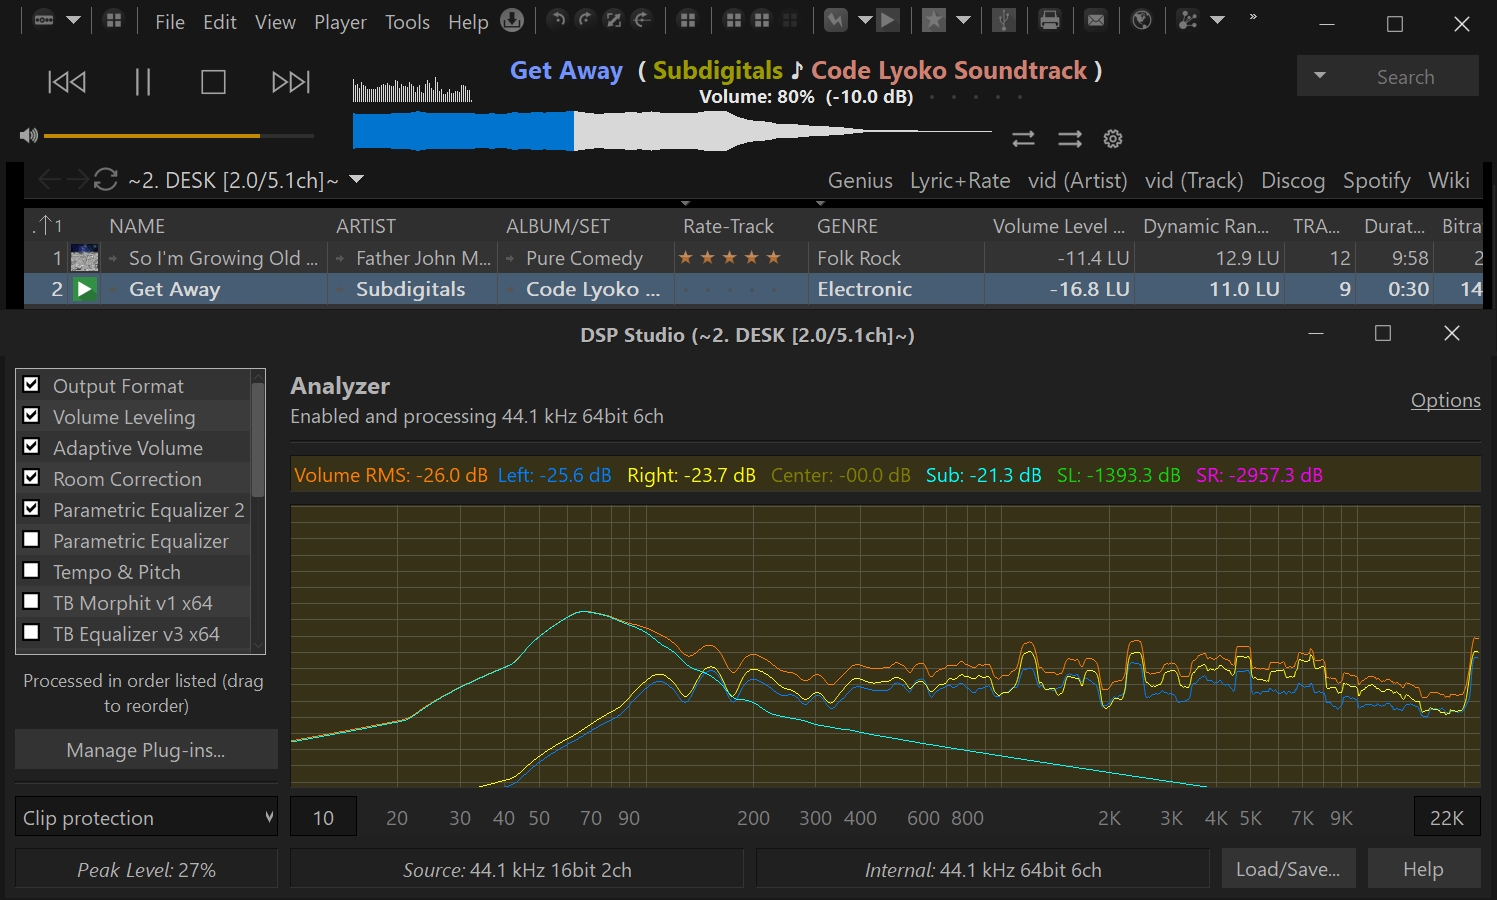Uncheck the Room Correction checkbox
Viewport: 1497px width, 900px height.
(x=31, y=478)
